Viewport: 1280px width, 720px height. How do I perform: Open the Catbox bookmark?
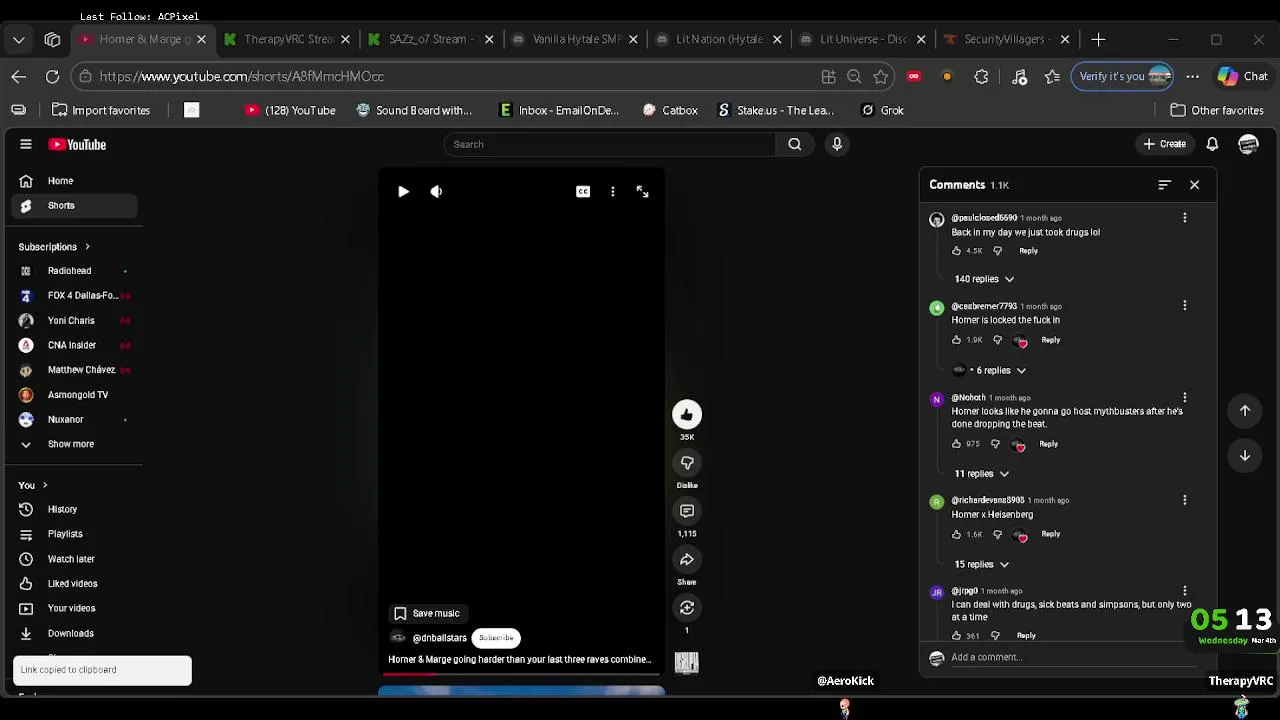coord(670,110)
